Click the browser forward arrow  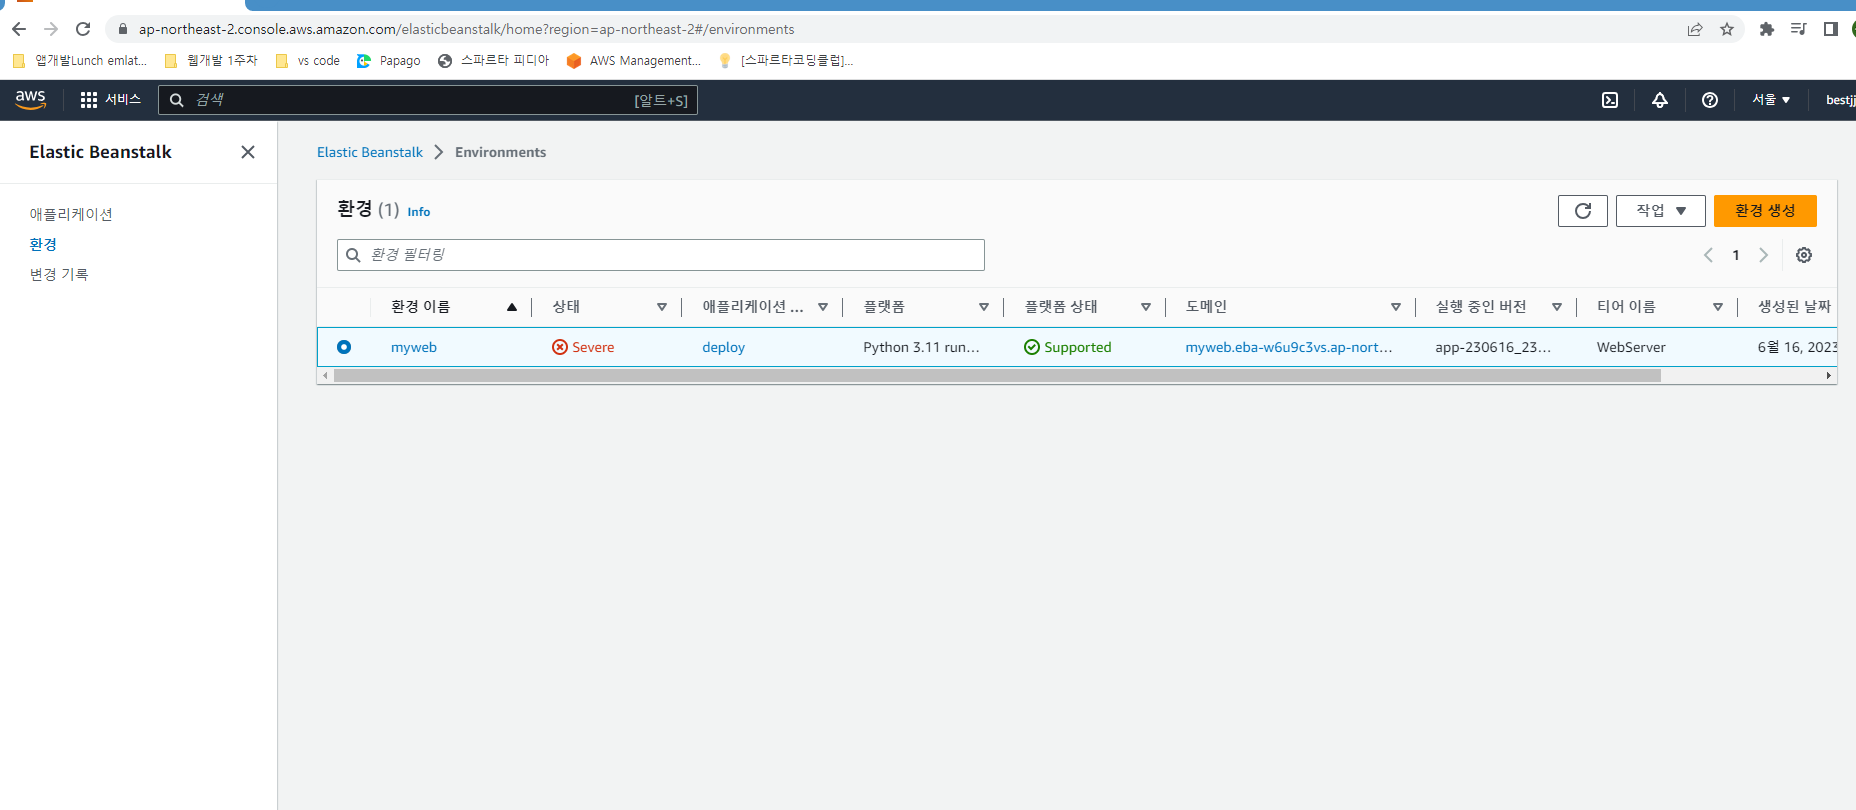coord(51,29)
